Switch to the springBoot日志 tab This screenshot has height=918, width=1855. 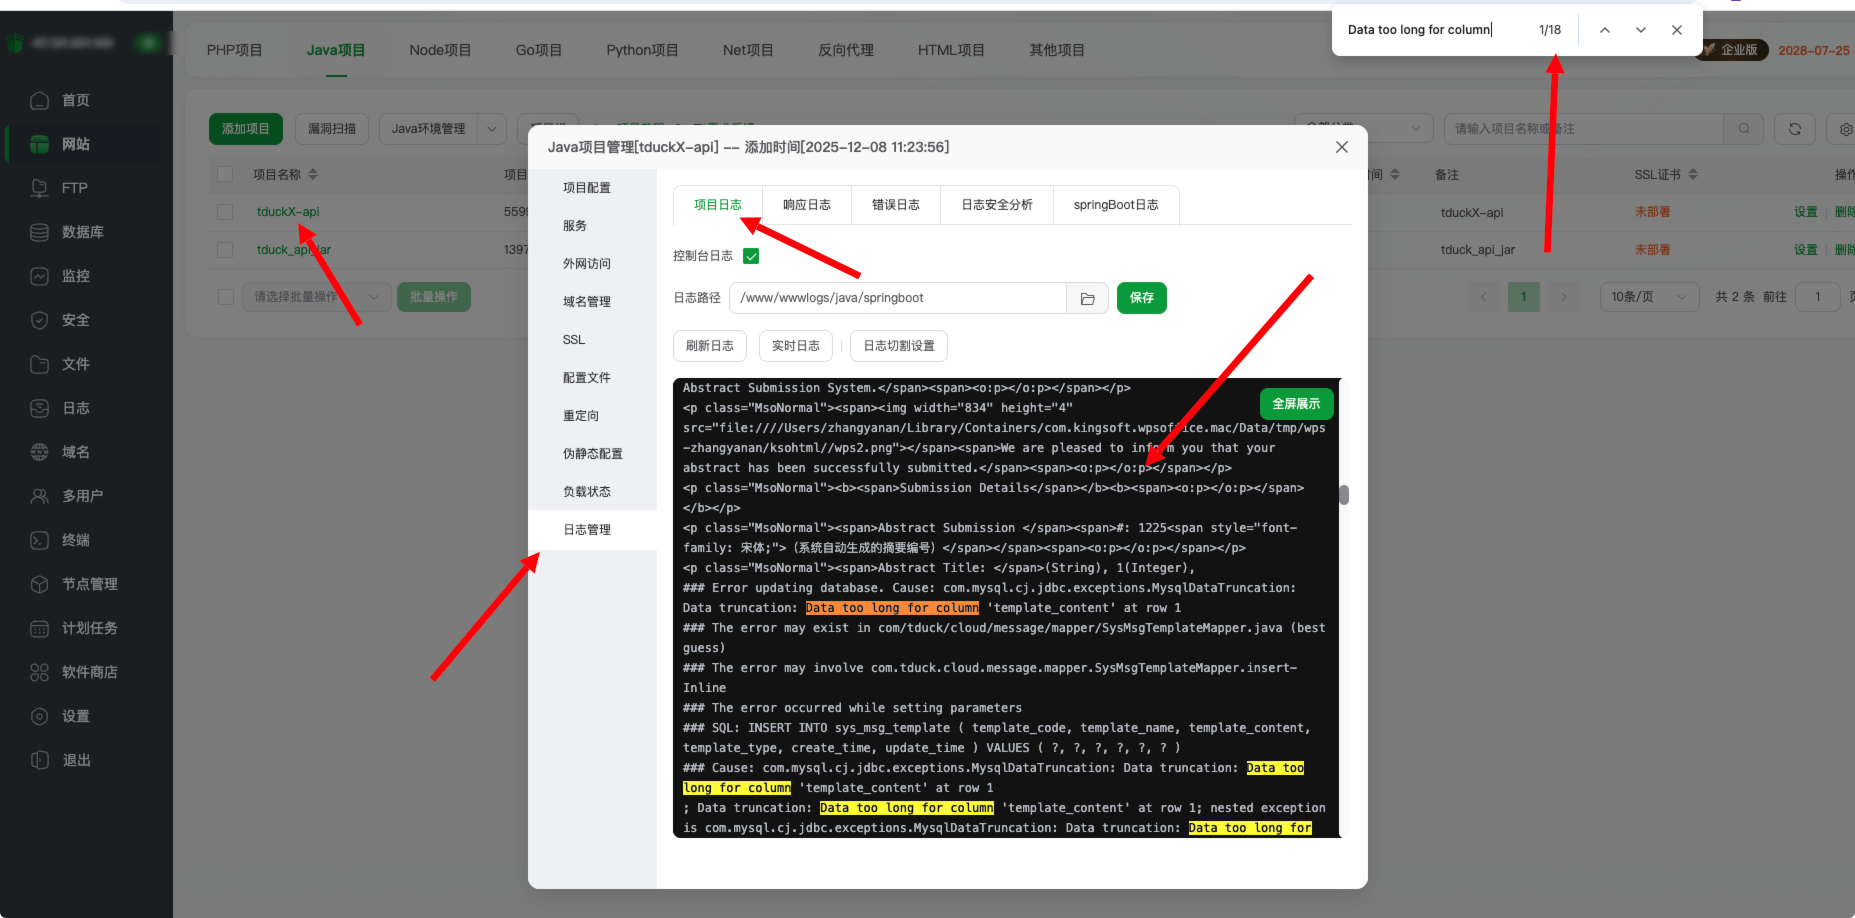[x=1116, y=205]
